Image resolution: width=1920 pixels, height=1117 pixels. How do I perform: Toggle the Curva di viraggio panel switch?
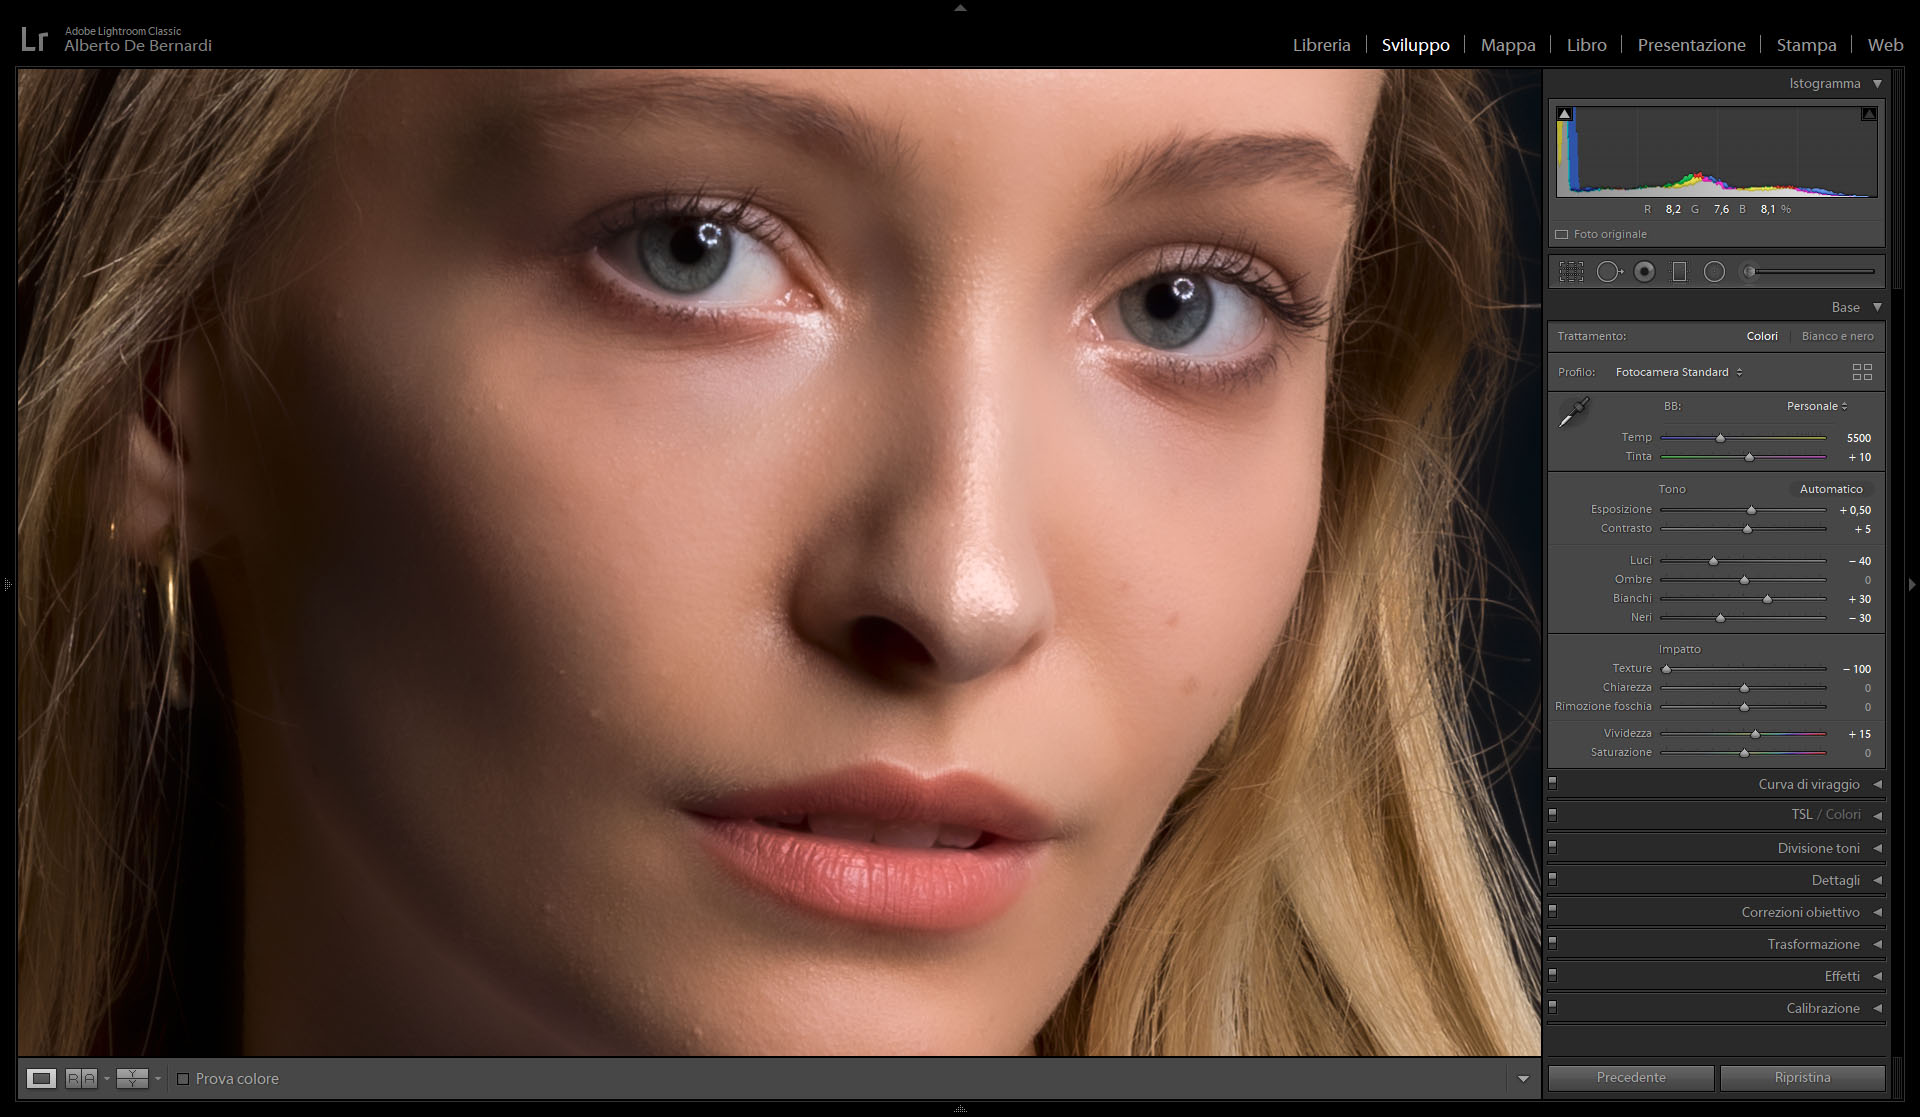coord(1553,783)
